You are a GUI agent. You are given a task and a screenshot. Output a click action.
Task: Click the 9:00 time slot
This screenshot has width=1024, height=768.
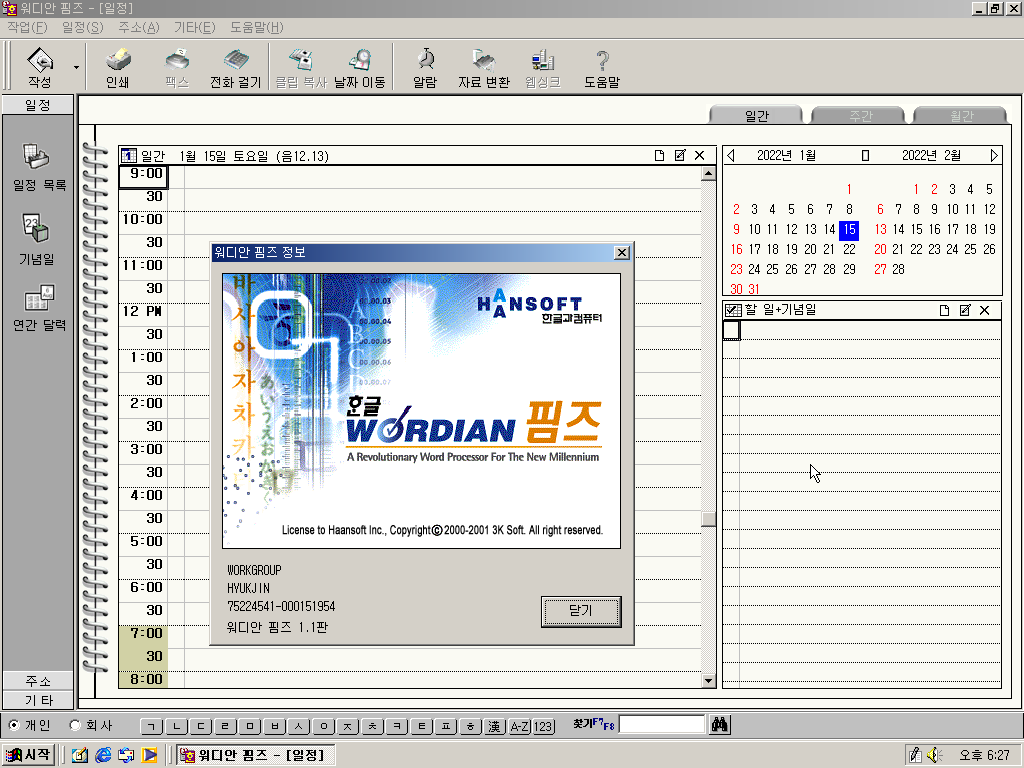click(143, 177)
